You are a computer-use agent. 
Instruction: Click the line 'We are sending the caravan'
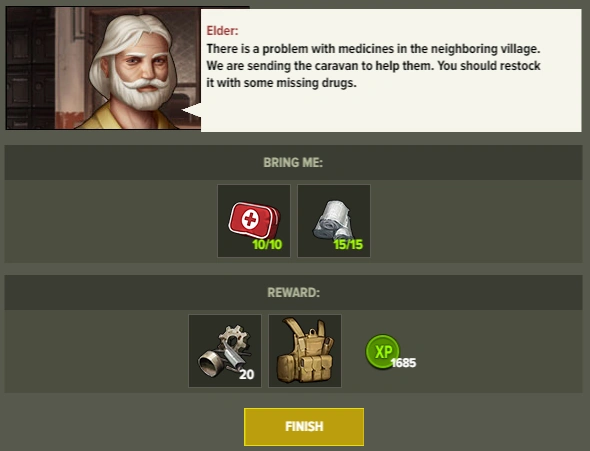[x=373, y=66]
